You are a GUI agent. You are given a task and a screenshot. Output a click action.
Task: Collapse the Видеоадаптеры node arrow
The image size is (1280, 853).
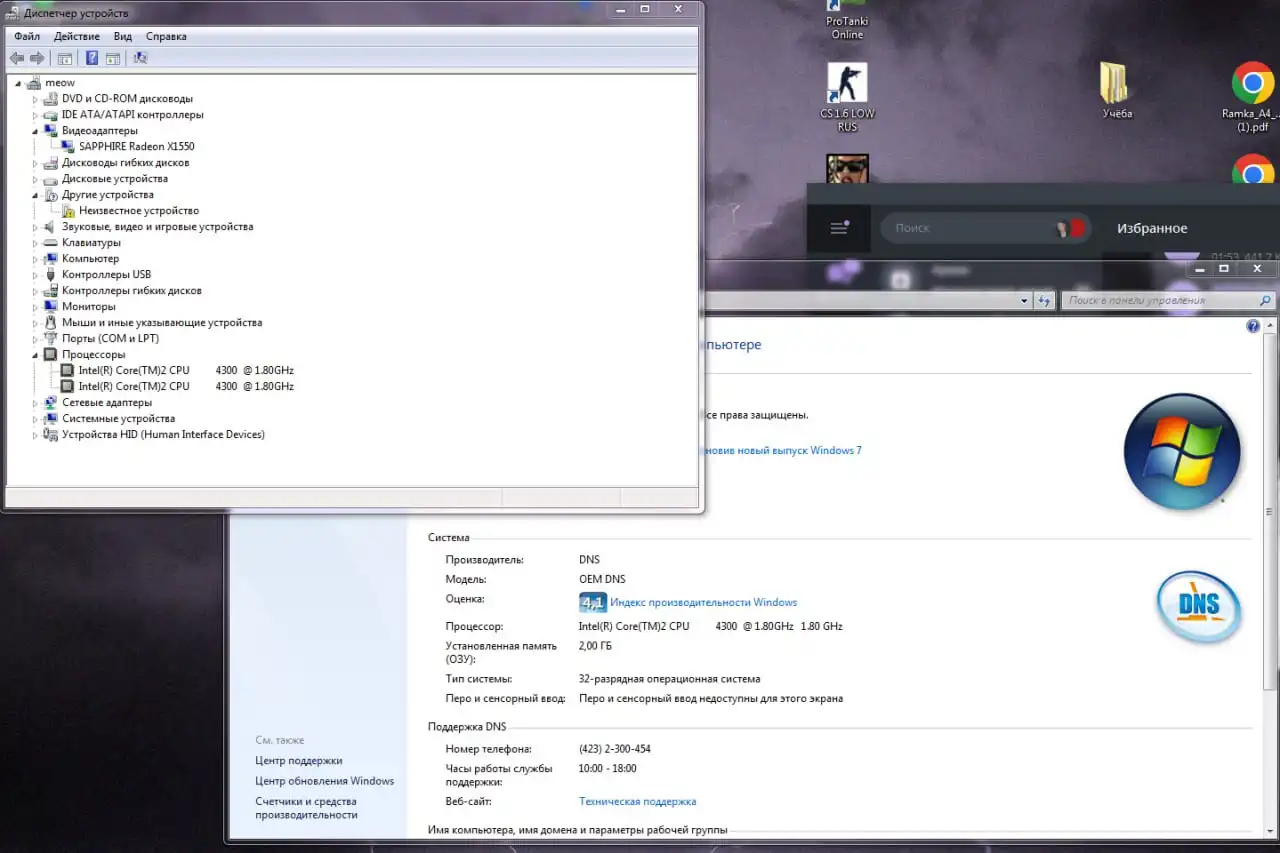(x=36, y=131)
